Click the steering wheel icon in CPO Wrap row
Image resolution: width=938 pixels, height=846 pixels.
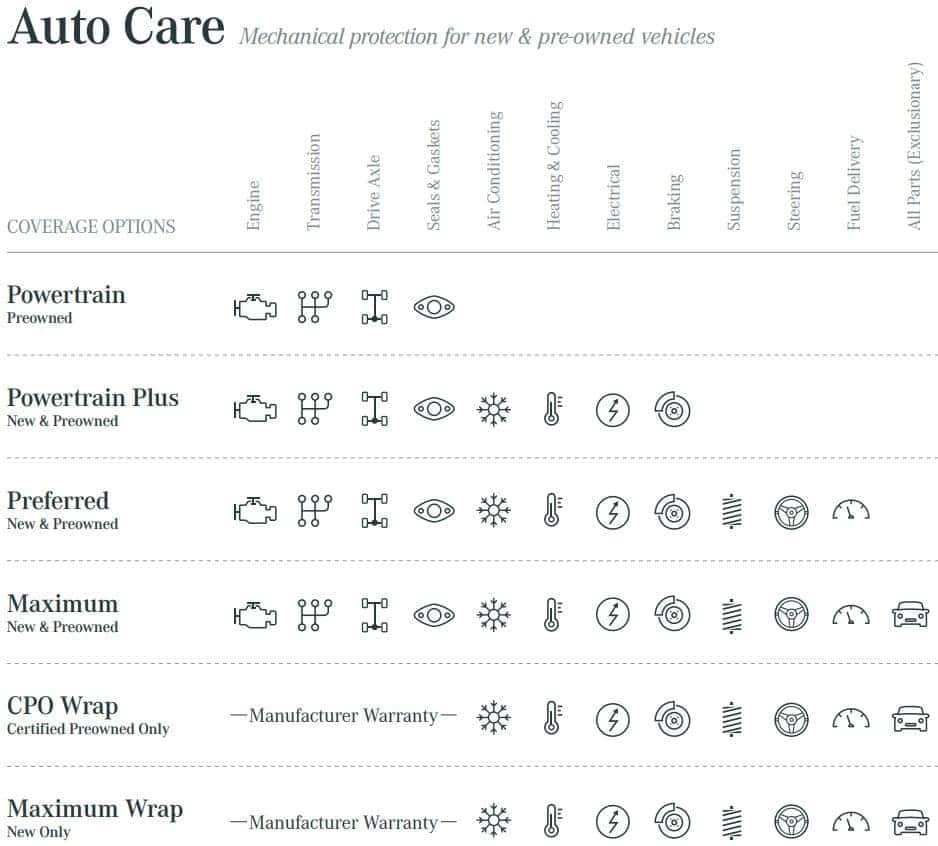pyautogui.click(x=791, y=719)
